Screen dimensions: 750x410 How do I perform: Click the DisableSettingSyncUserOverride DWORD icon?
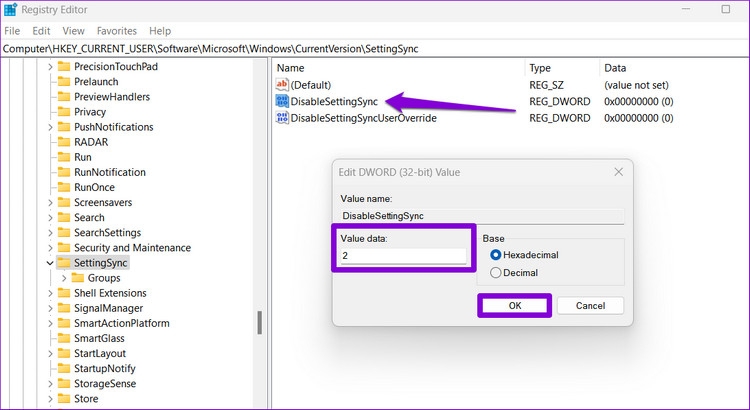(x=282, y=118)
